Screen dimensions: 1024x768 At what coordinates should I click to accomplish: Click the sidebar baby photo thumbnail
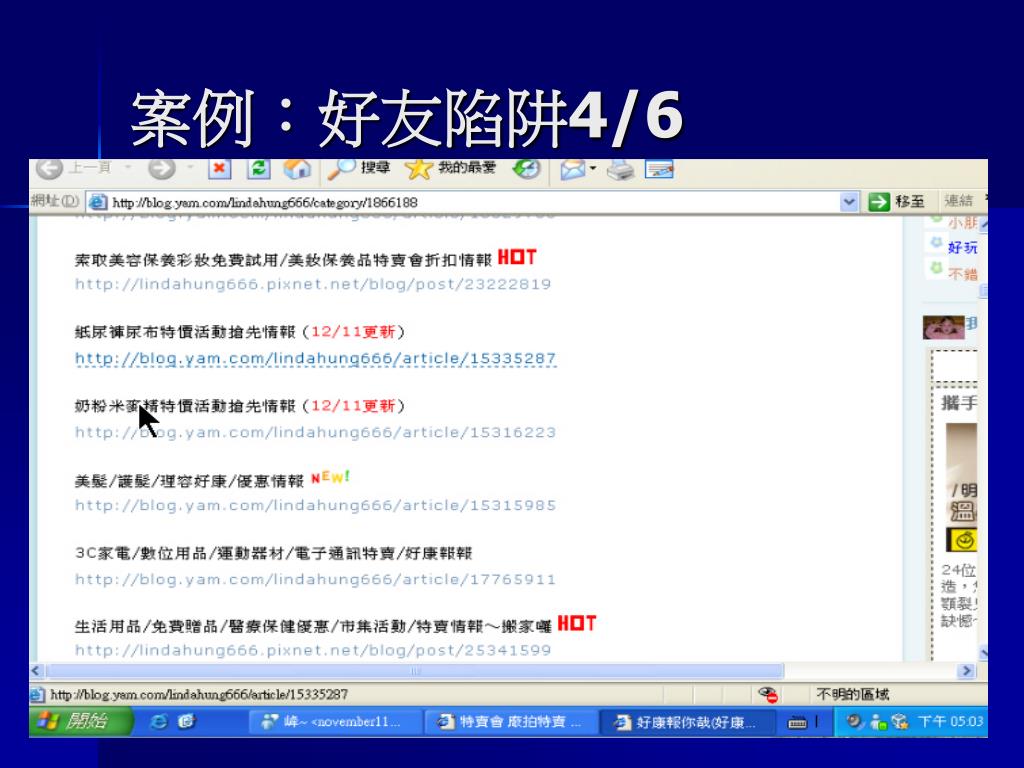[x=943, y=327]
